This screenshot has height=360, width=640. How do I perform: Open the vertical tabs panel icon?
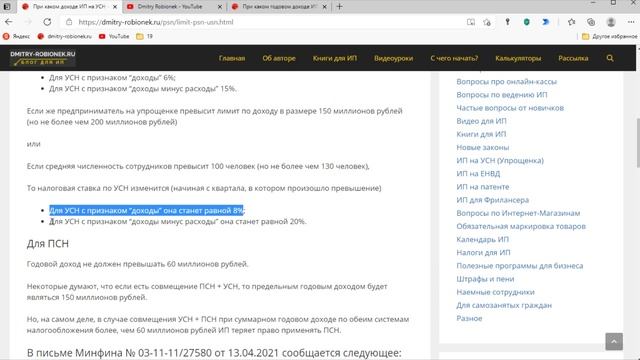point(7,7)
